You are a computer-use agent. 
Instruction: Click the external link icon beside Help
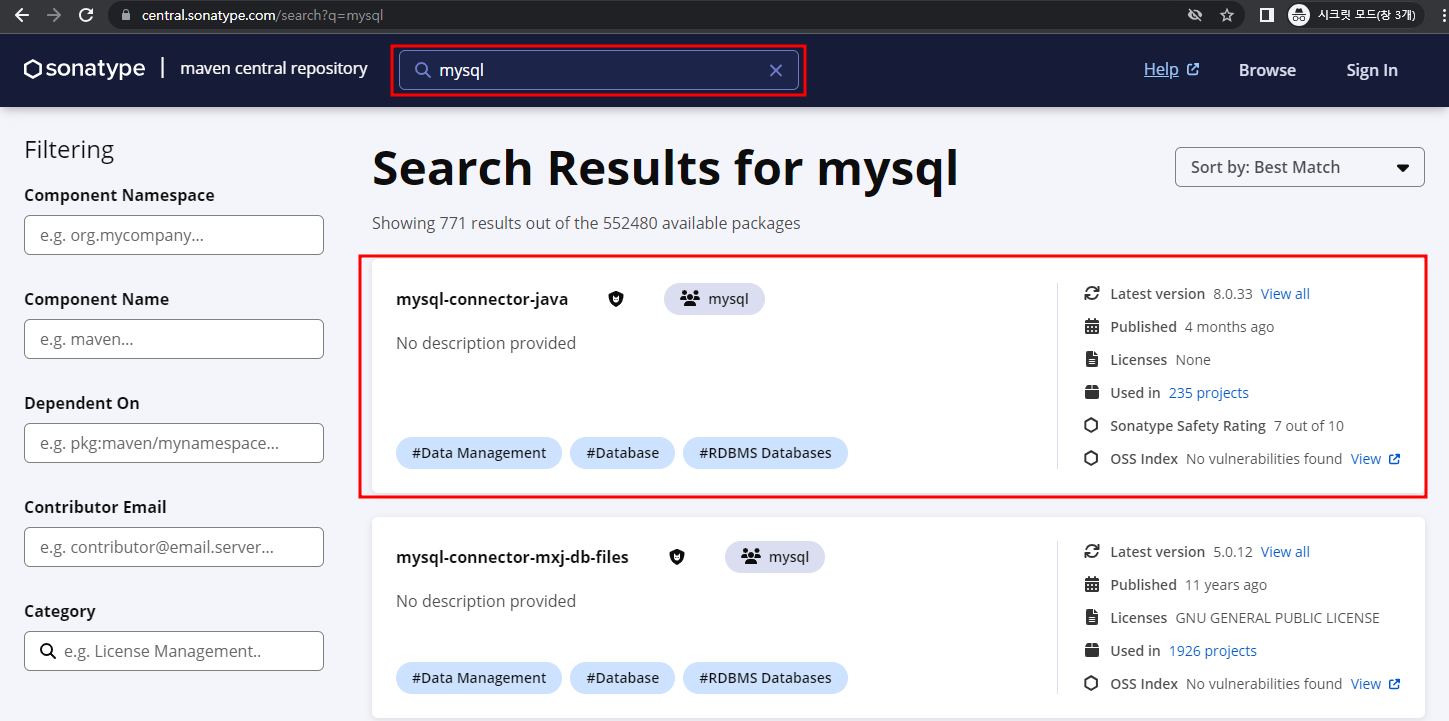coord(1193,69)
